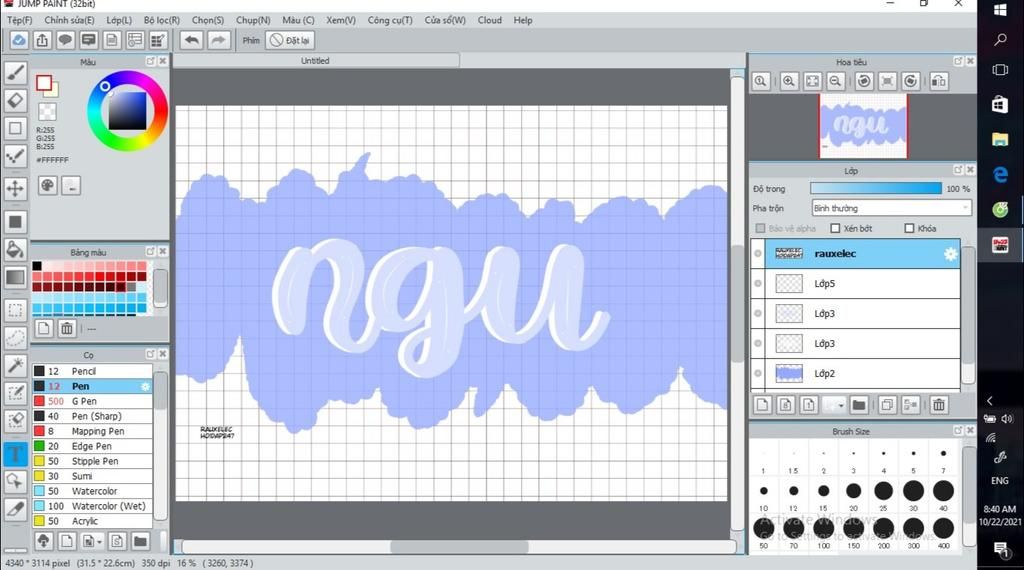This screenshot has height=570, width=1024.
Task: Click the Đặt lại button
Action: (290, 40)
